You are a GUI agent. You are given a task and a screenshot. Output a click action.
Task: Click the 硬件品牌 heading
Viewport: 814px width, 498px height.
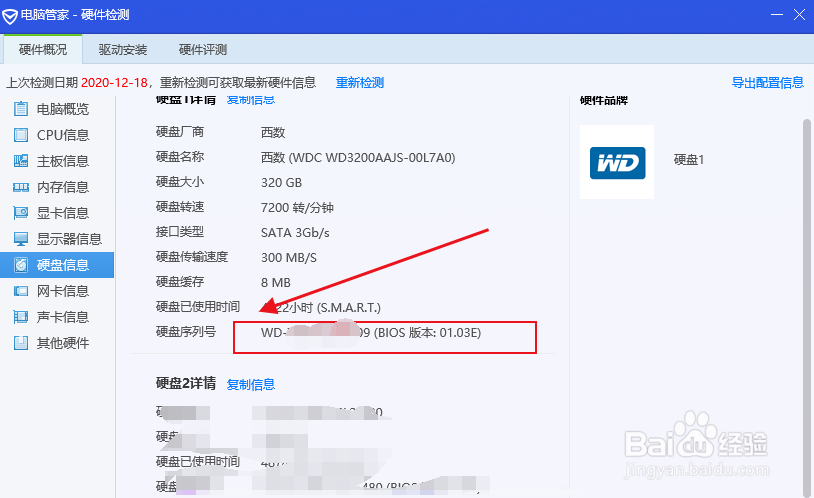[604, 100]
